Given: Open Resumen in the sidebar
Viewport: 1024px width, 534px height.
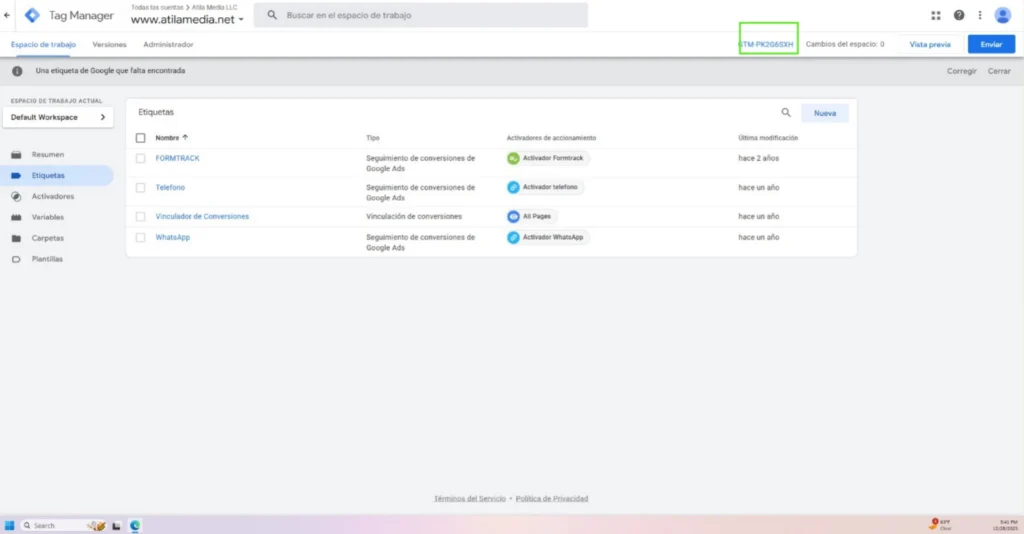Looking at the screenshot, I should tap(48, 155).
